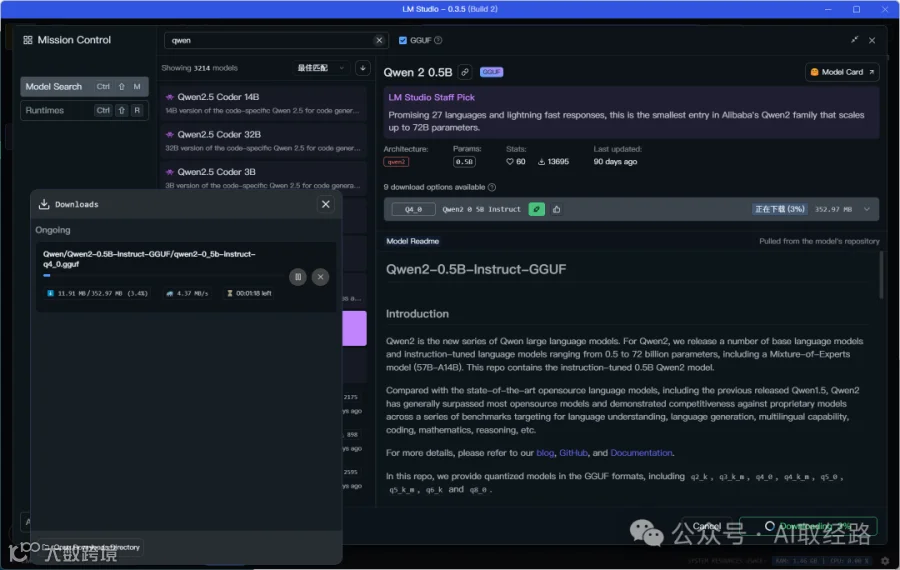Click the collapse window arrows icon
This screenshot has height=570, width=900.
point(855,40)
